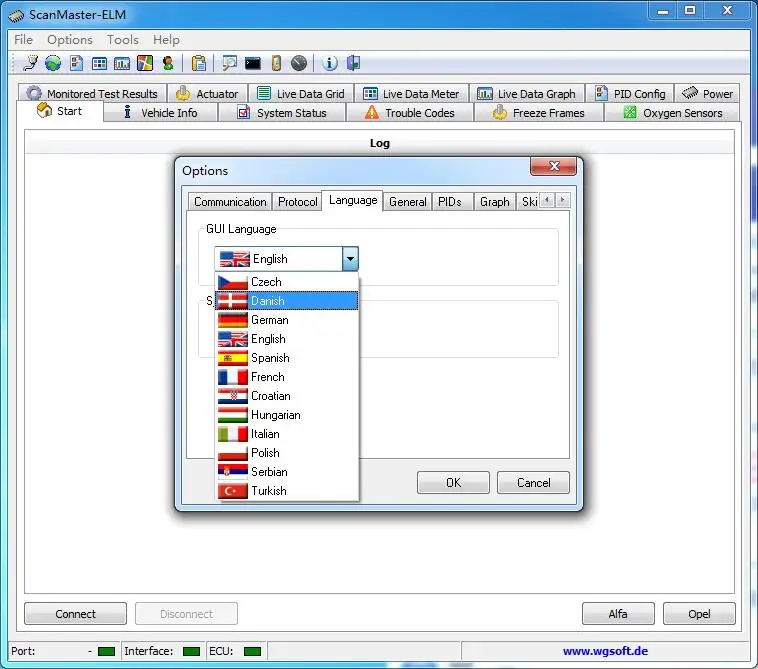This screenshot has width=758, height=669.
Task: Click the four-color square toolbar icon
Action: 145,63
